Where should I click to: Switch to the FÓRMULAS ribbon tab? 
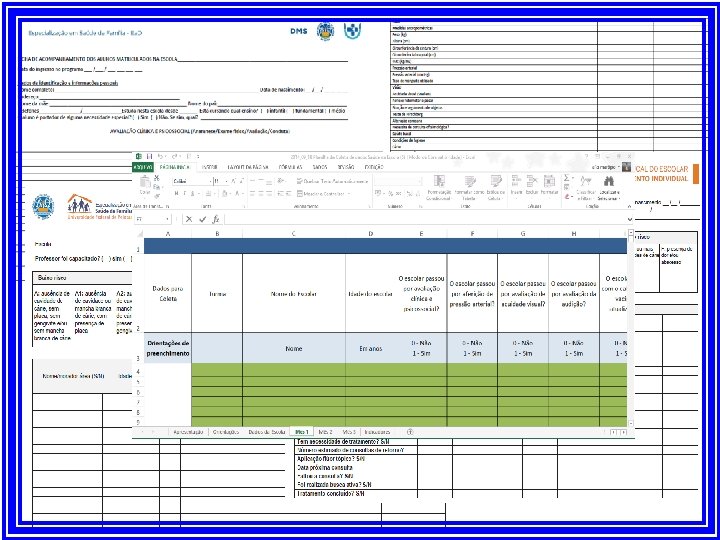pos(290,167)
